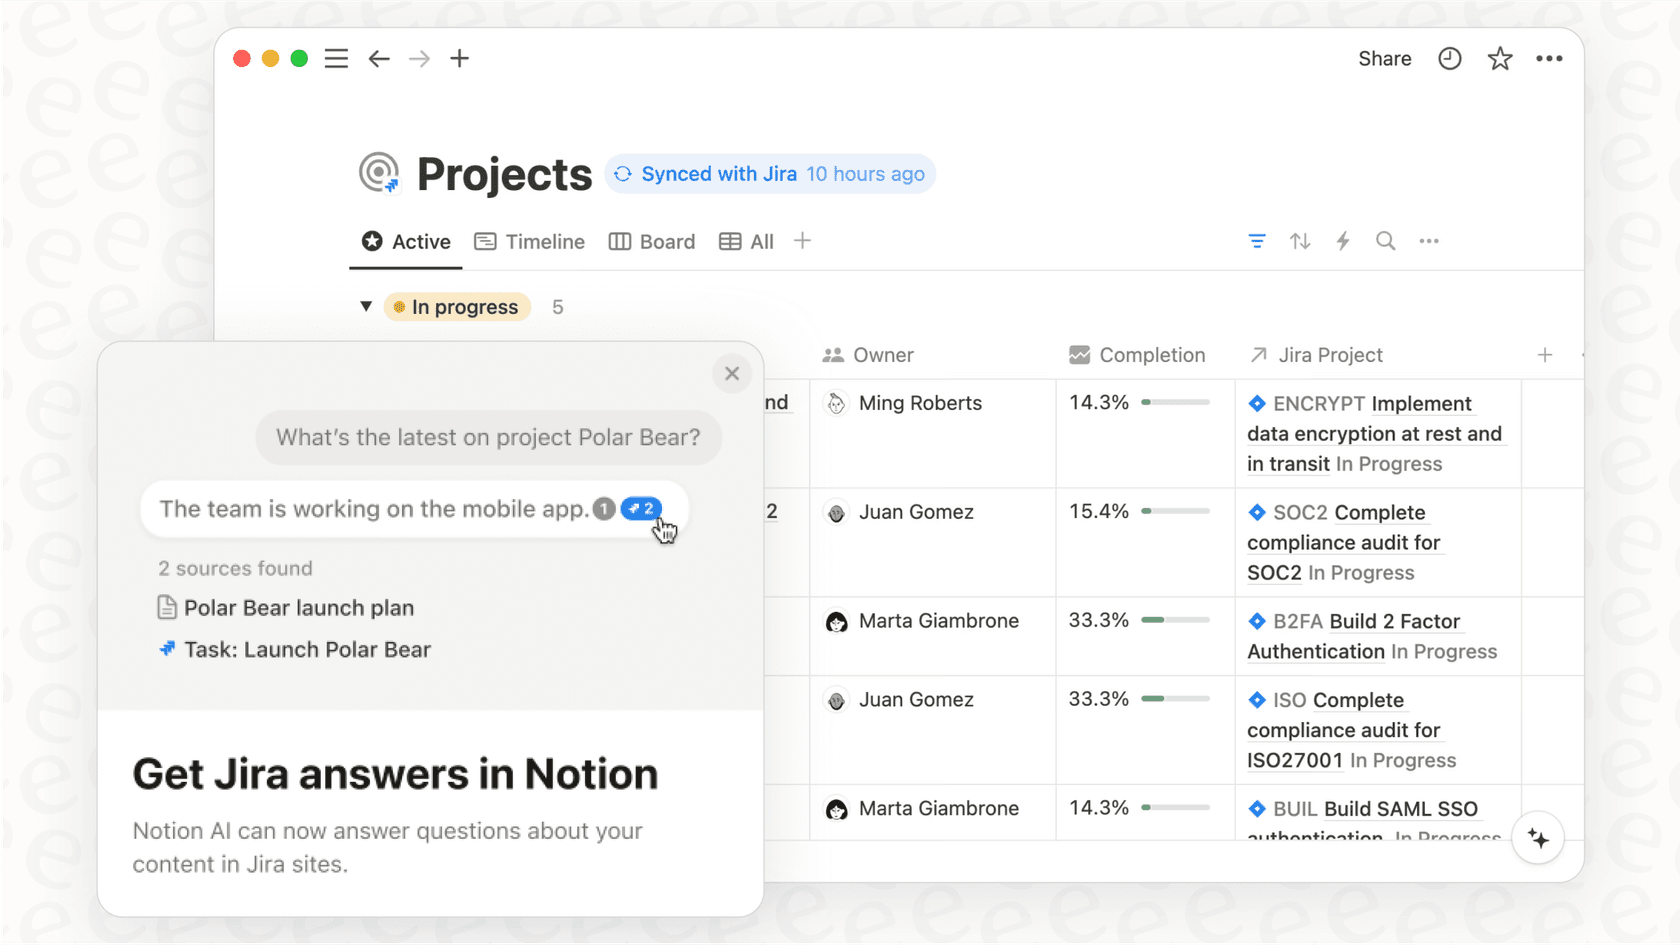Click the Share button

(1384, 58)
